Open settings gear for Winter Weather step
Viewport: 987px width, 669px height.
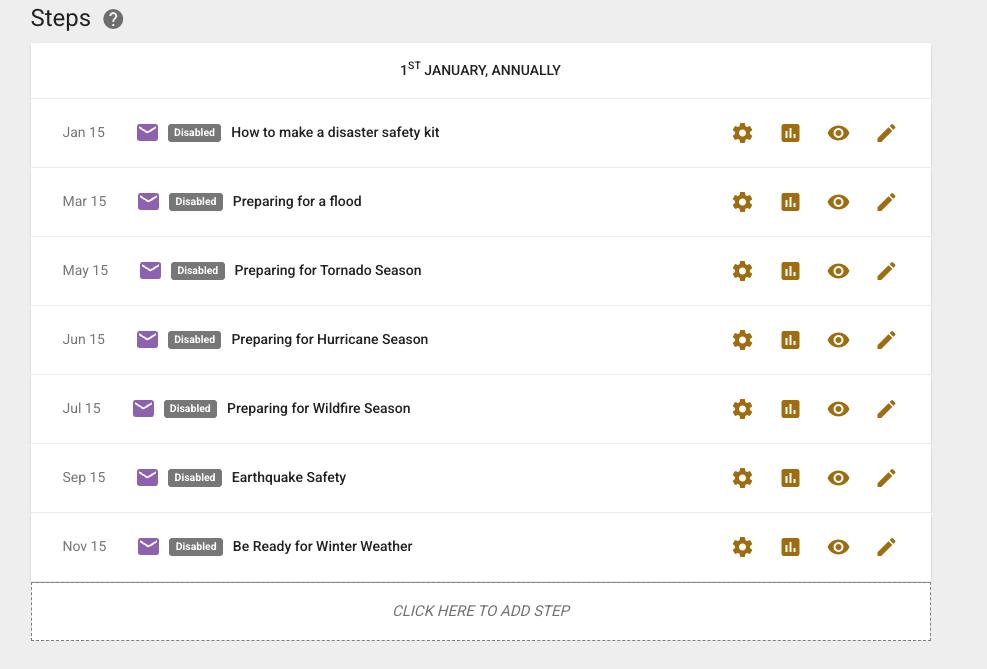[742, 547]
